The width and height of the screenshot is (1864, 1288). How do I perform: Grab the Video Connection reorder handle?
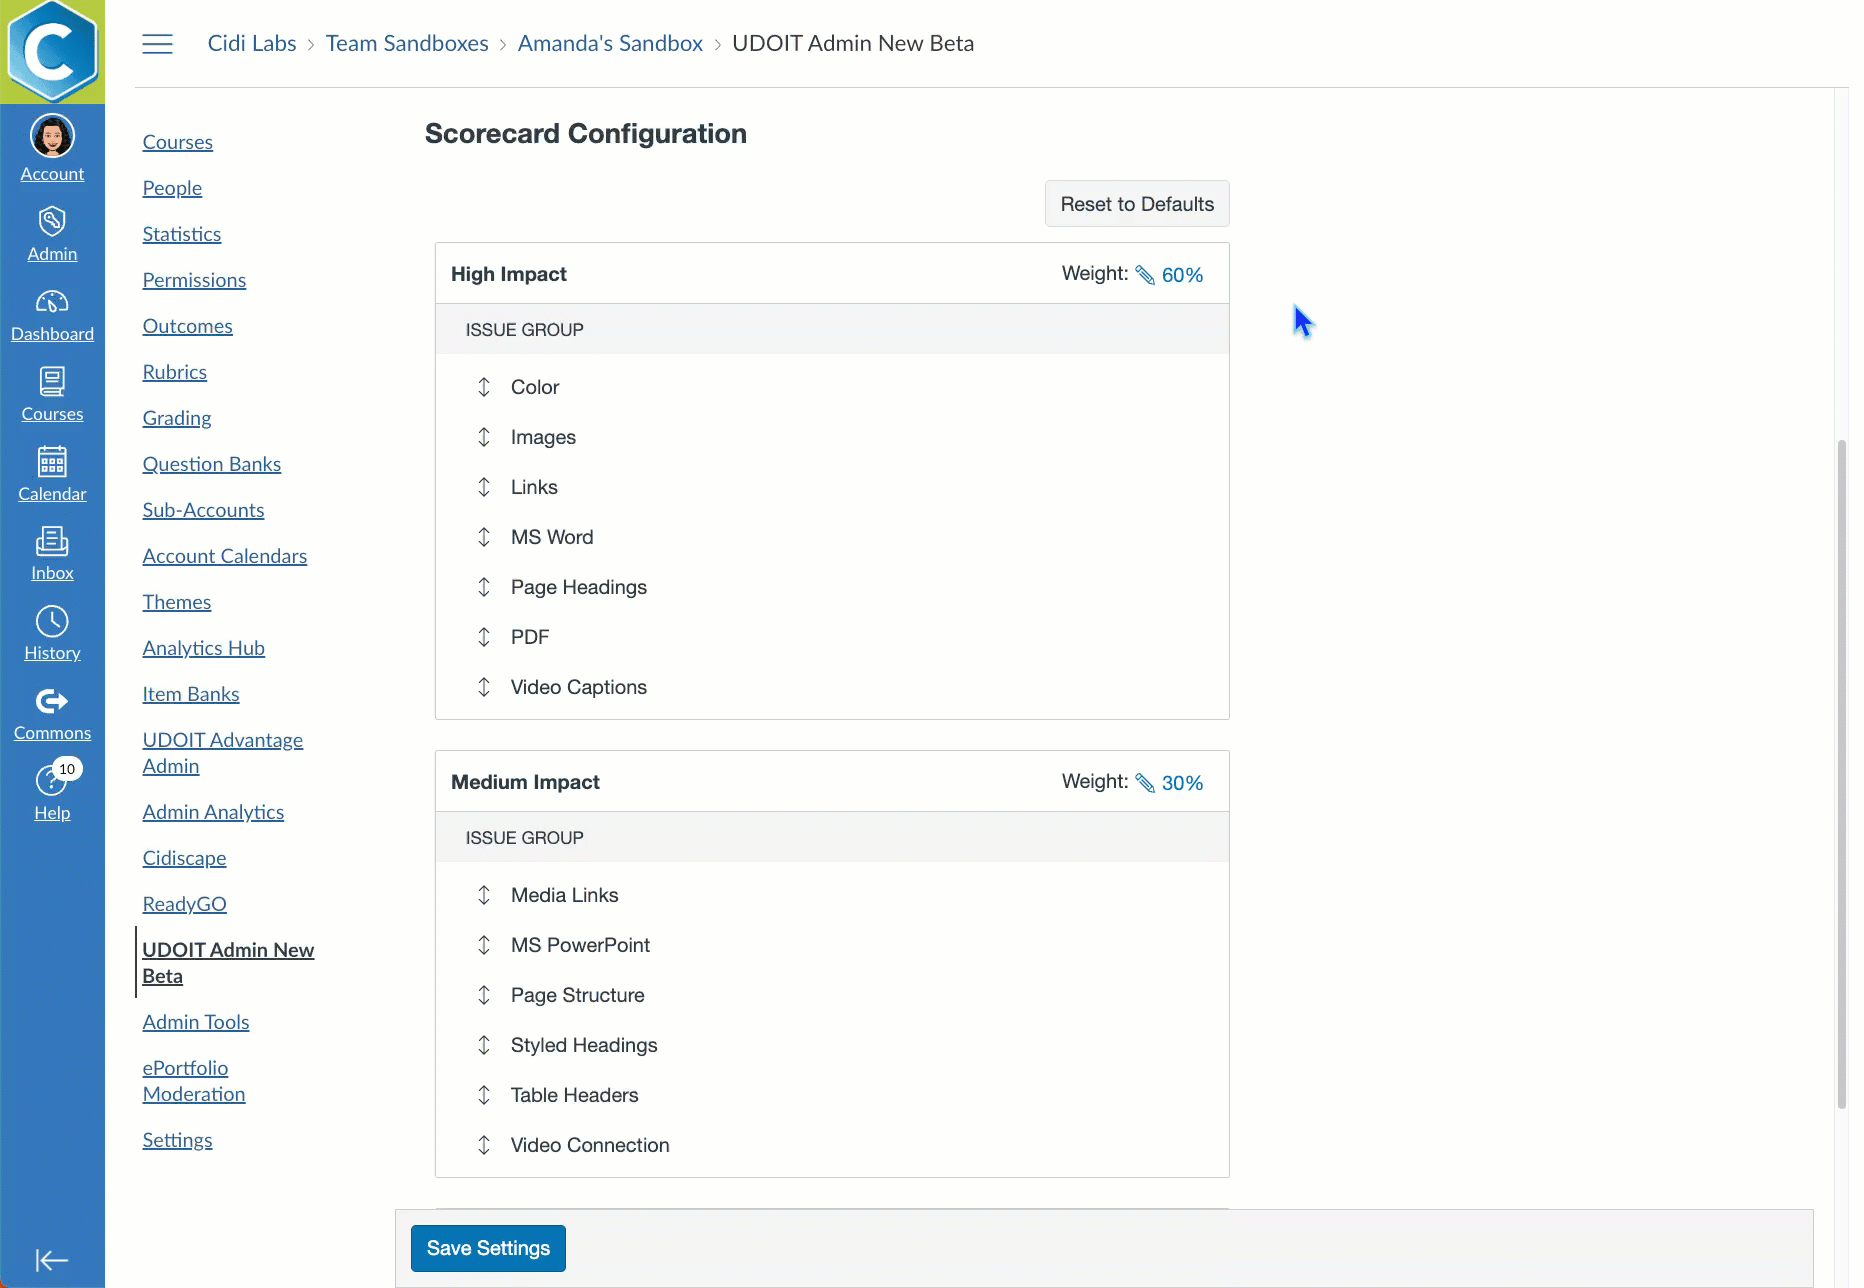[x=484, y=1145]
